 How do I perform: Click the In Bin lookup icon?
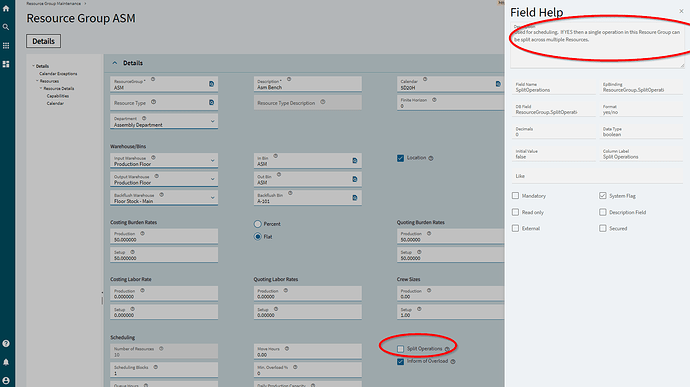(x=355, y=161)
